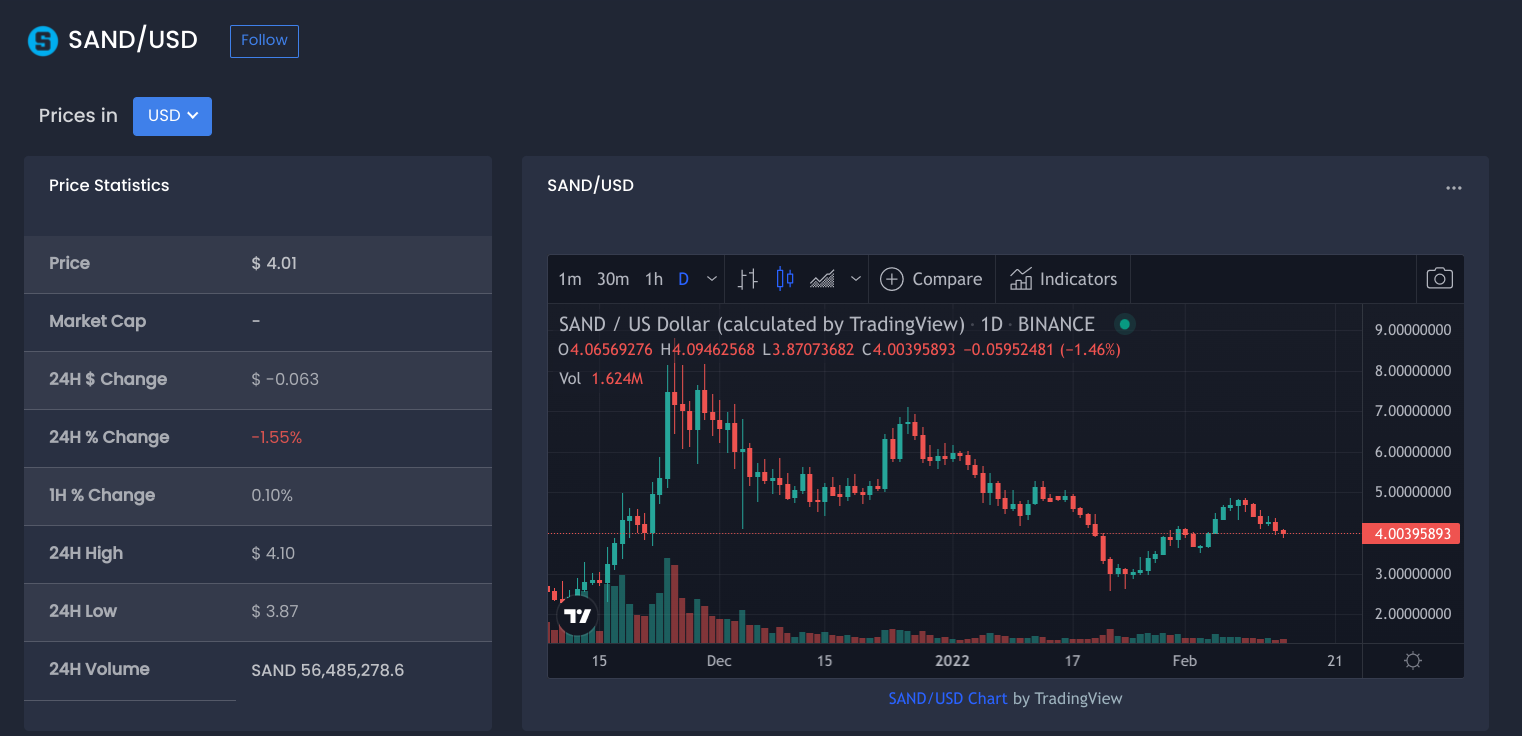This screenshot has width=1522, height=736.
Task: Click the green market status dot
Action: pyautogui.click(x=1125, y=324)
